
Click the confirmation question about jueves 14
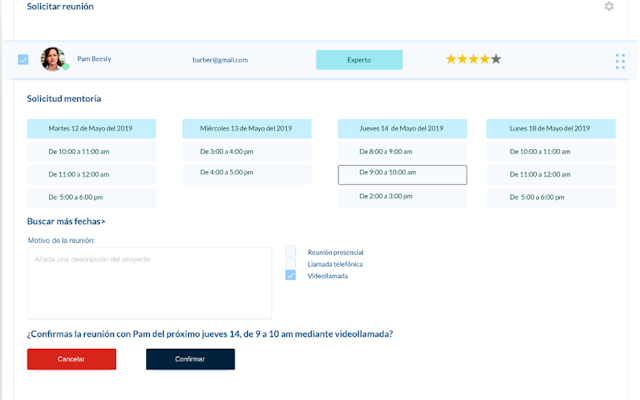210,334
